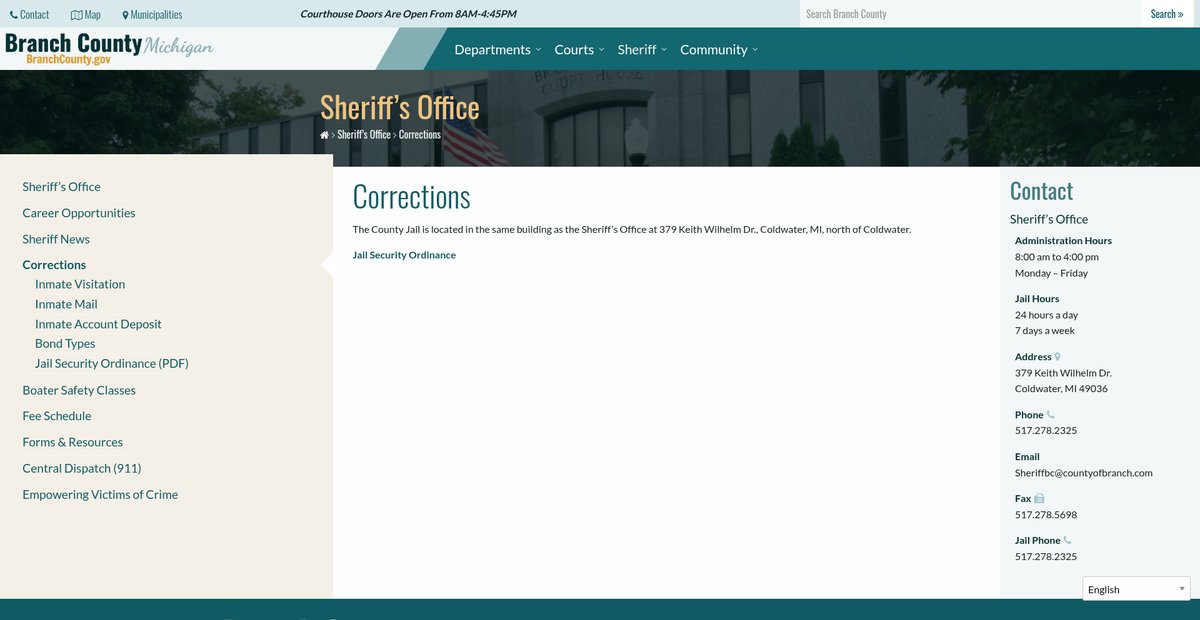Open Jail Security Ordinance (PDF) sidebar link
Viewport: 1200px width, 620px height.
(112, 363)
